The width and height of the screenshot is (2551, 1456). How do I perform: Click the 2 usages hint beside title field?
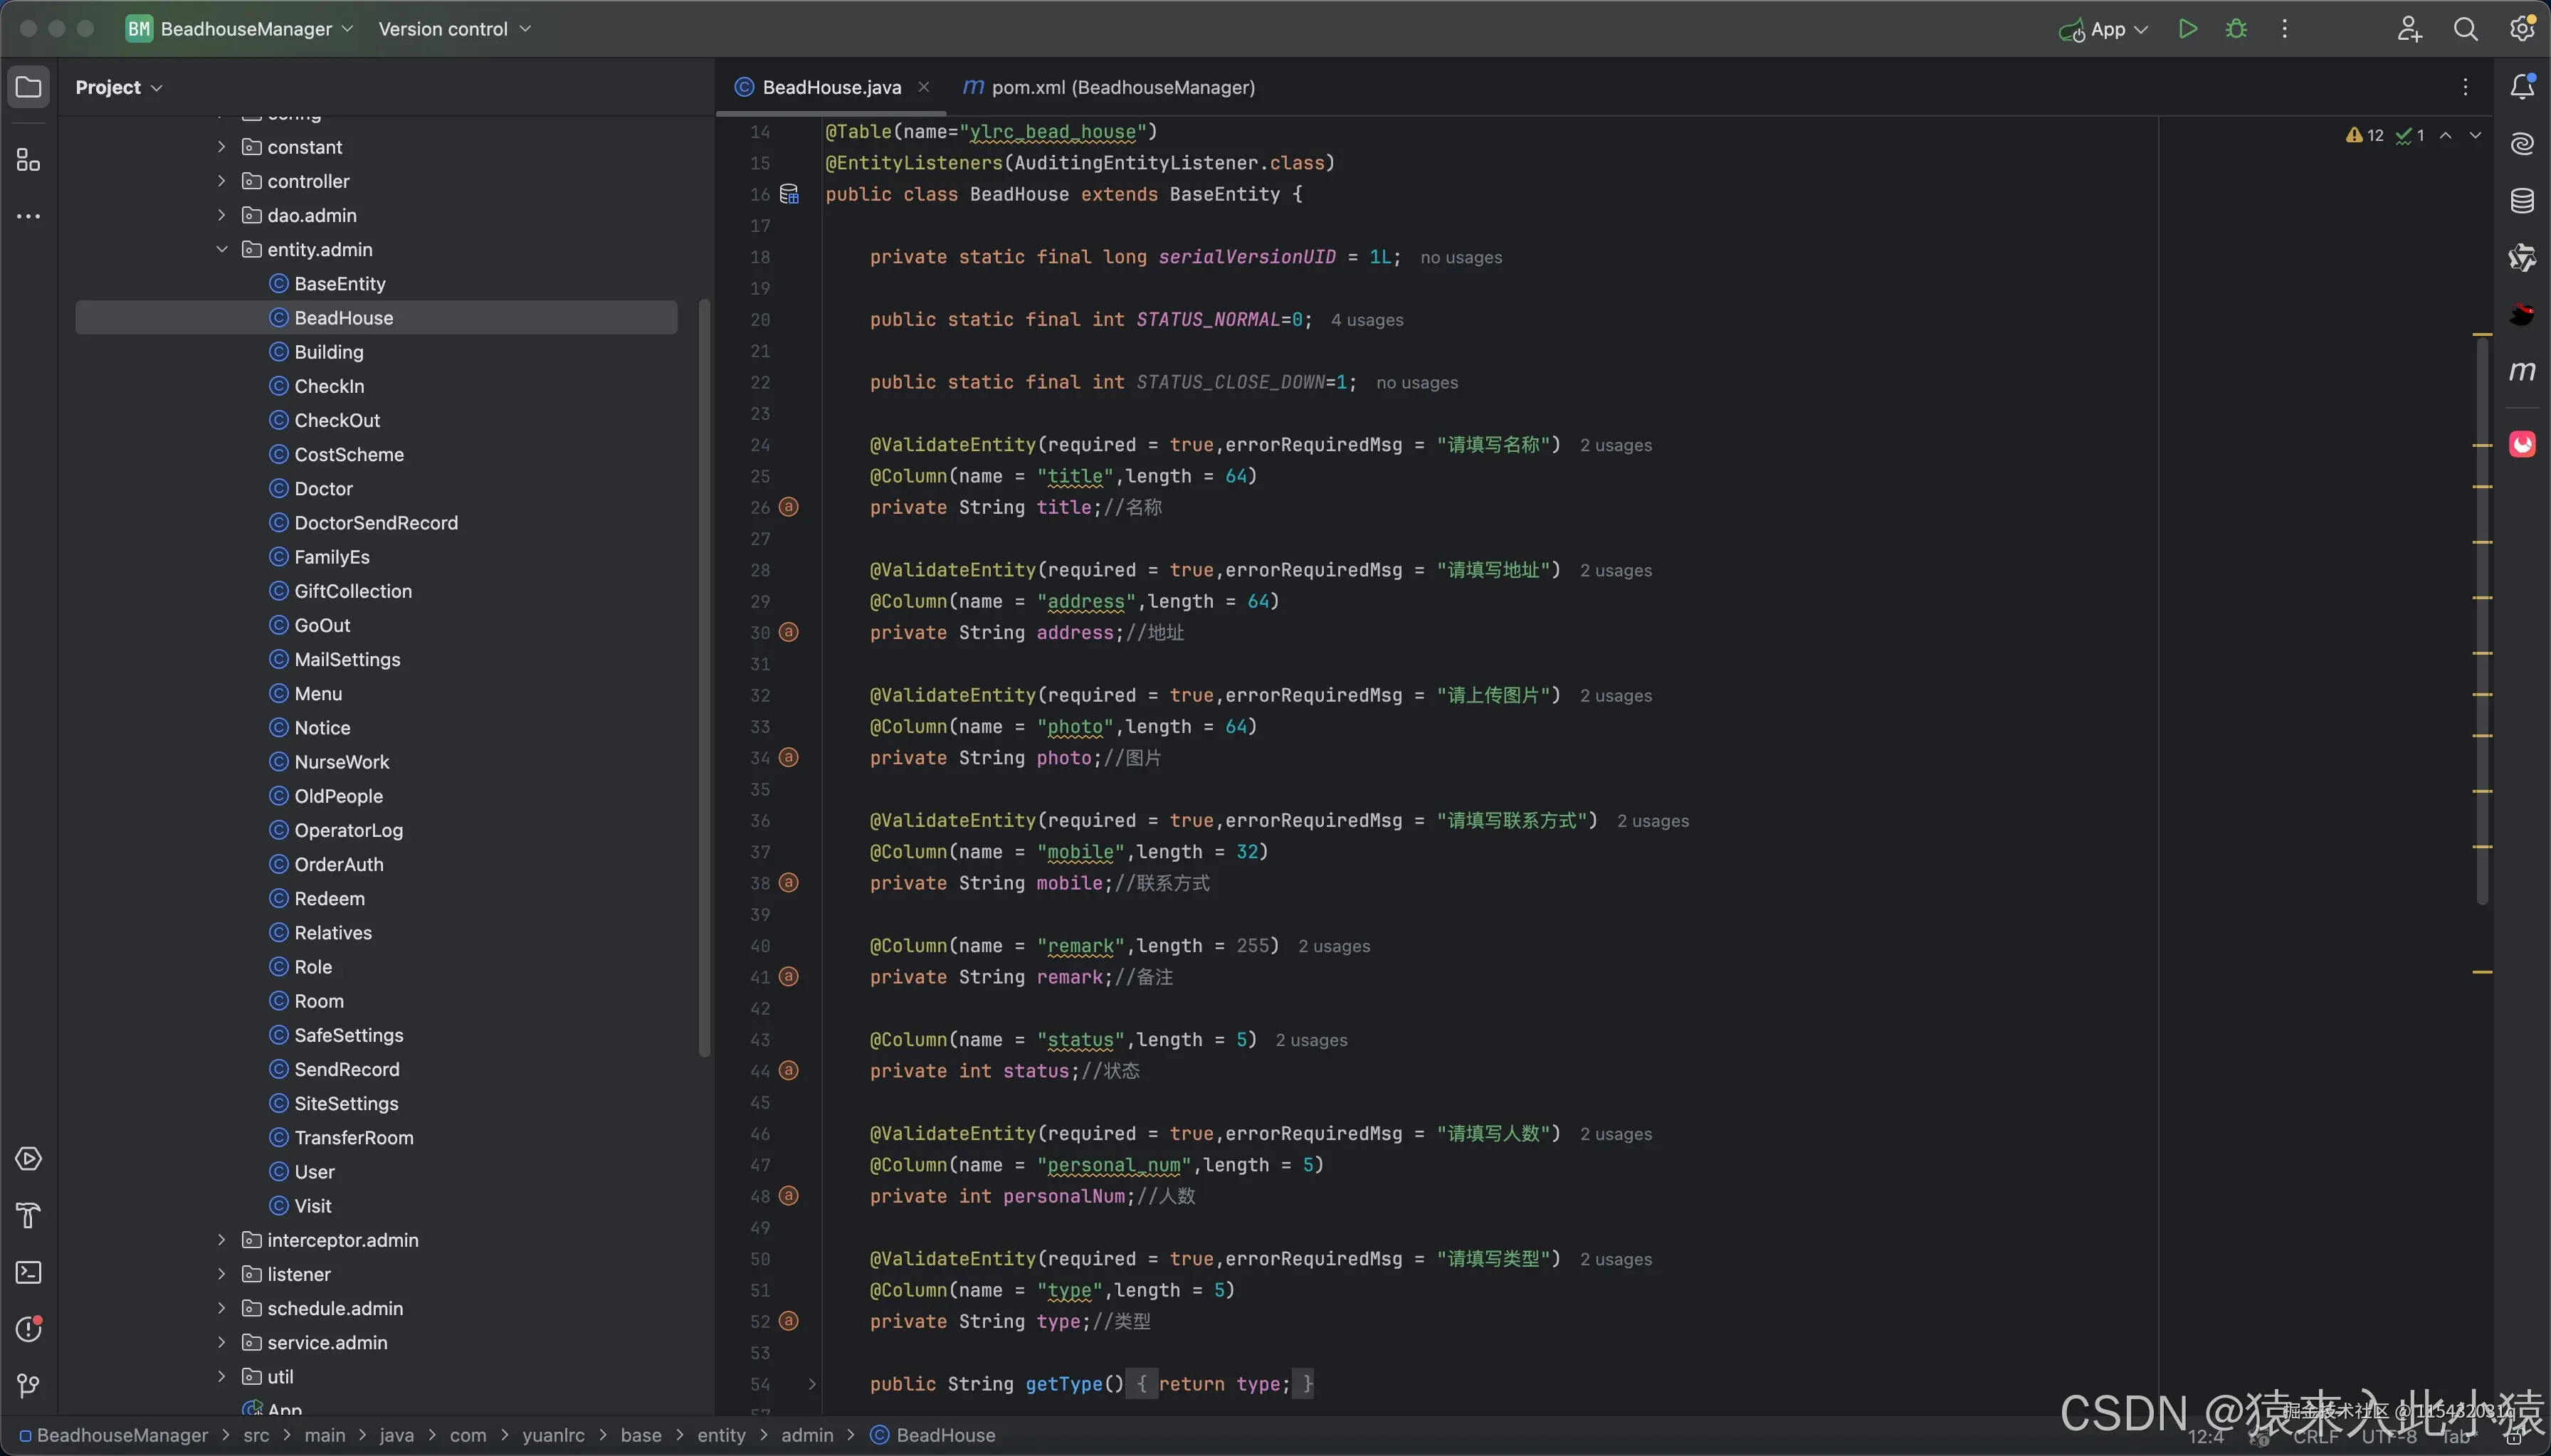1615,446
